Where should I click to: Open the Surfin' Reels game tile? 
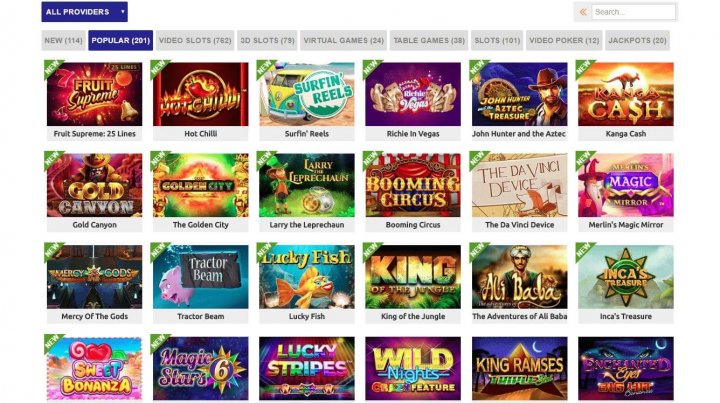click(x=307, y=94)
